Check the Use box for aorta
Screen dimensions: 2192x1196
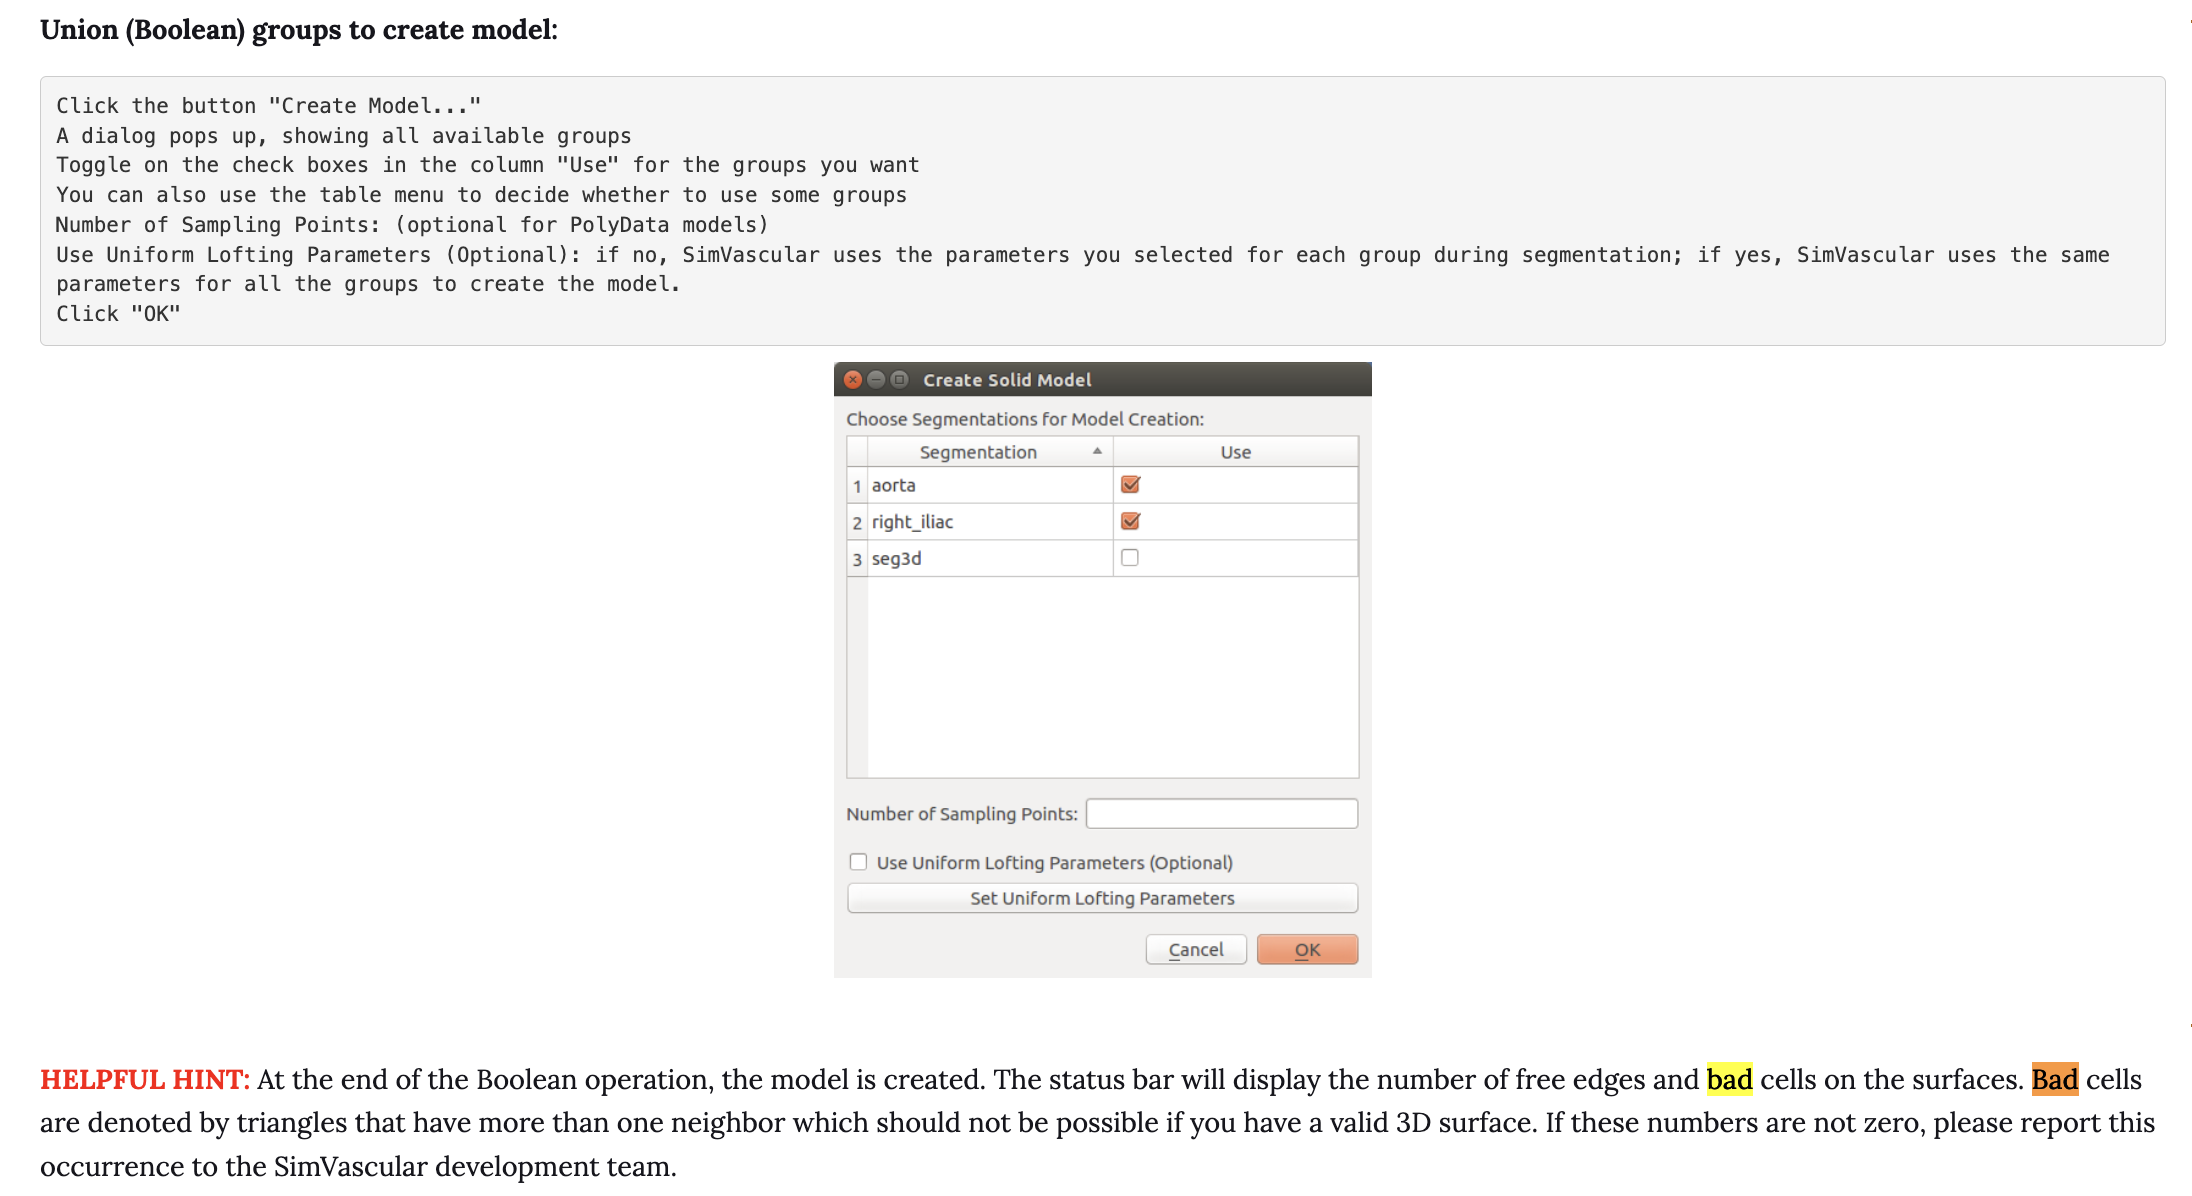(1130, 485)
